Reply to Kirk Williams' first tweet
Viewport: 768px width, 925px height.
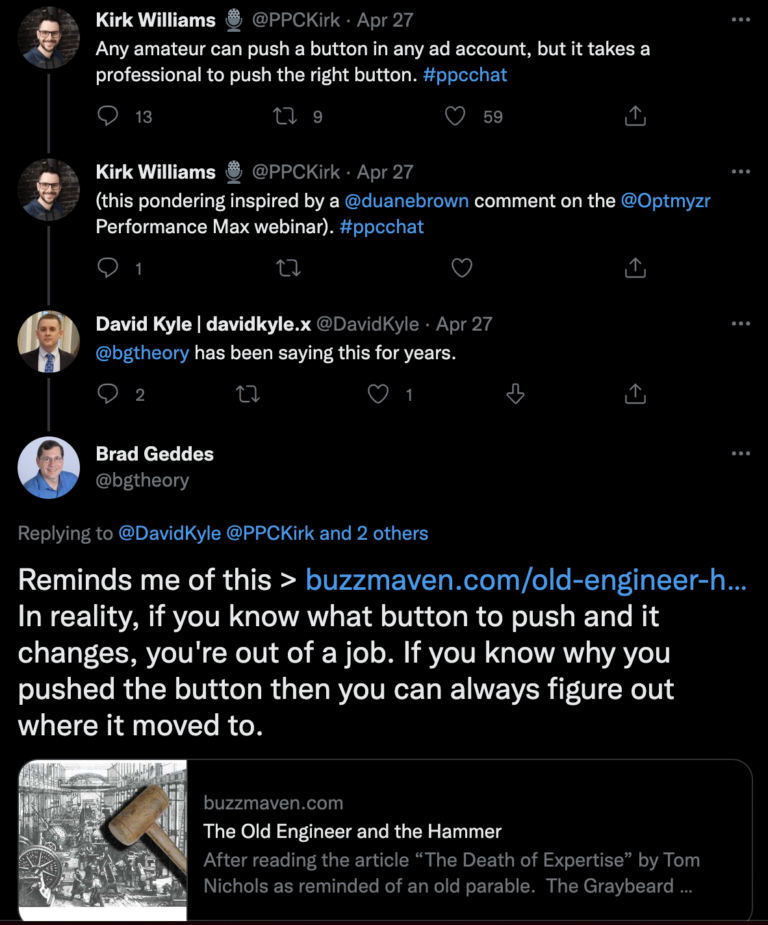click(108, 117)
